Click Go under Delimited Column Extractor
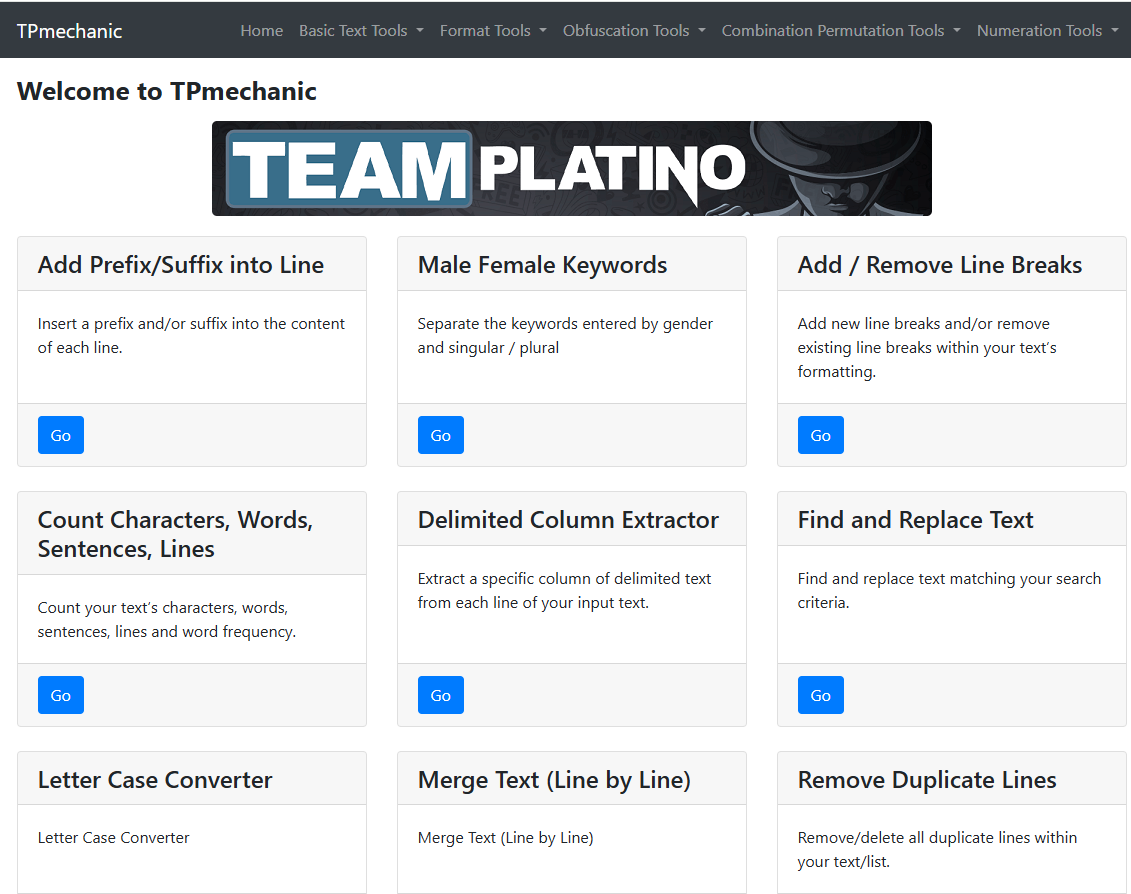 tap(441, 695)
